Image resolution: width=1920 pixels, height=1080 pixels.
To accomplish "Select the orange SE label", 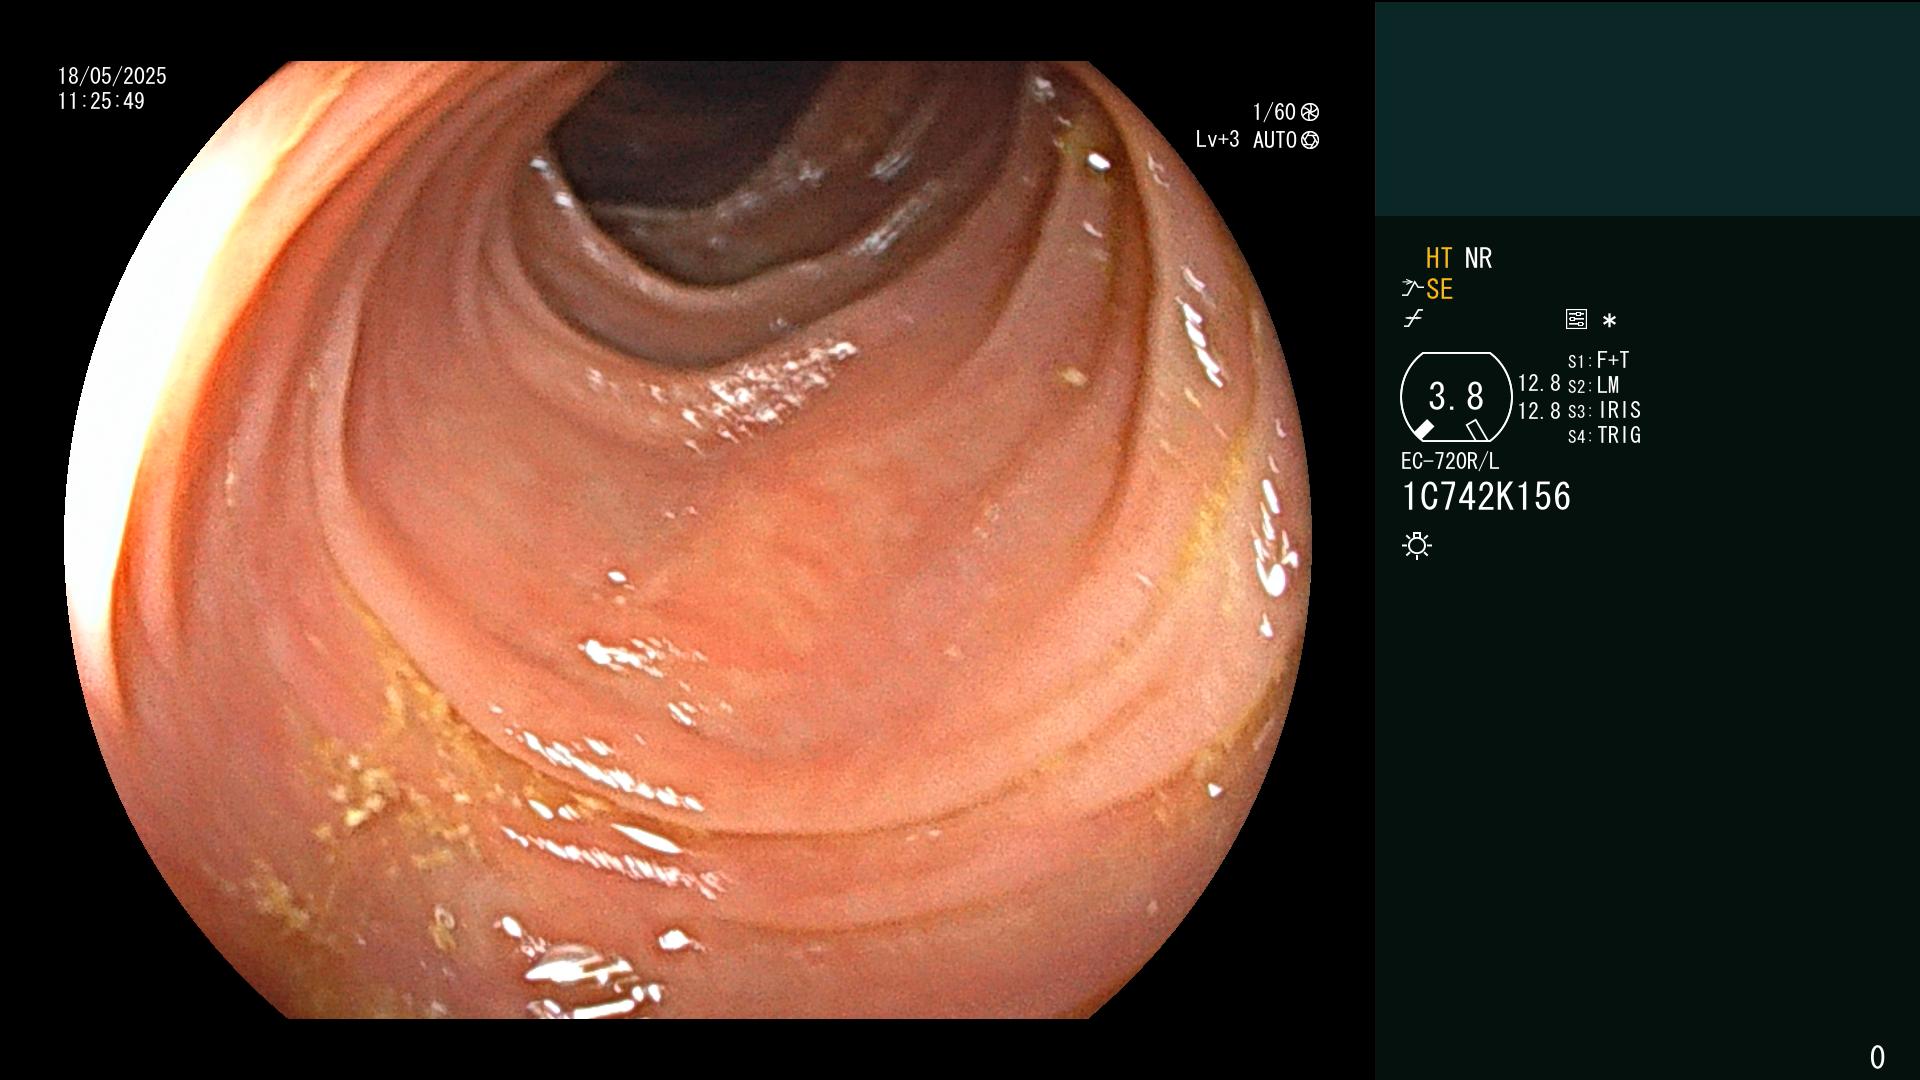I will [1439, 289].
